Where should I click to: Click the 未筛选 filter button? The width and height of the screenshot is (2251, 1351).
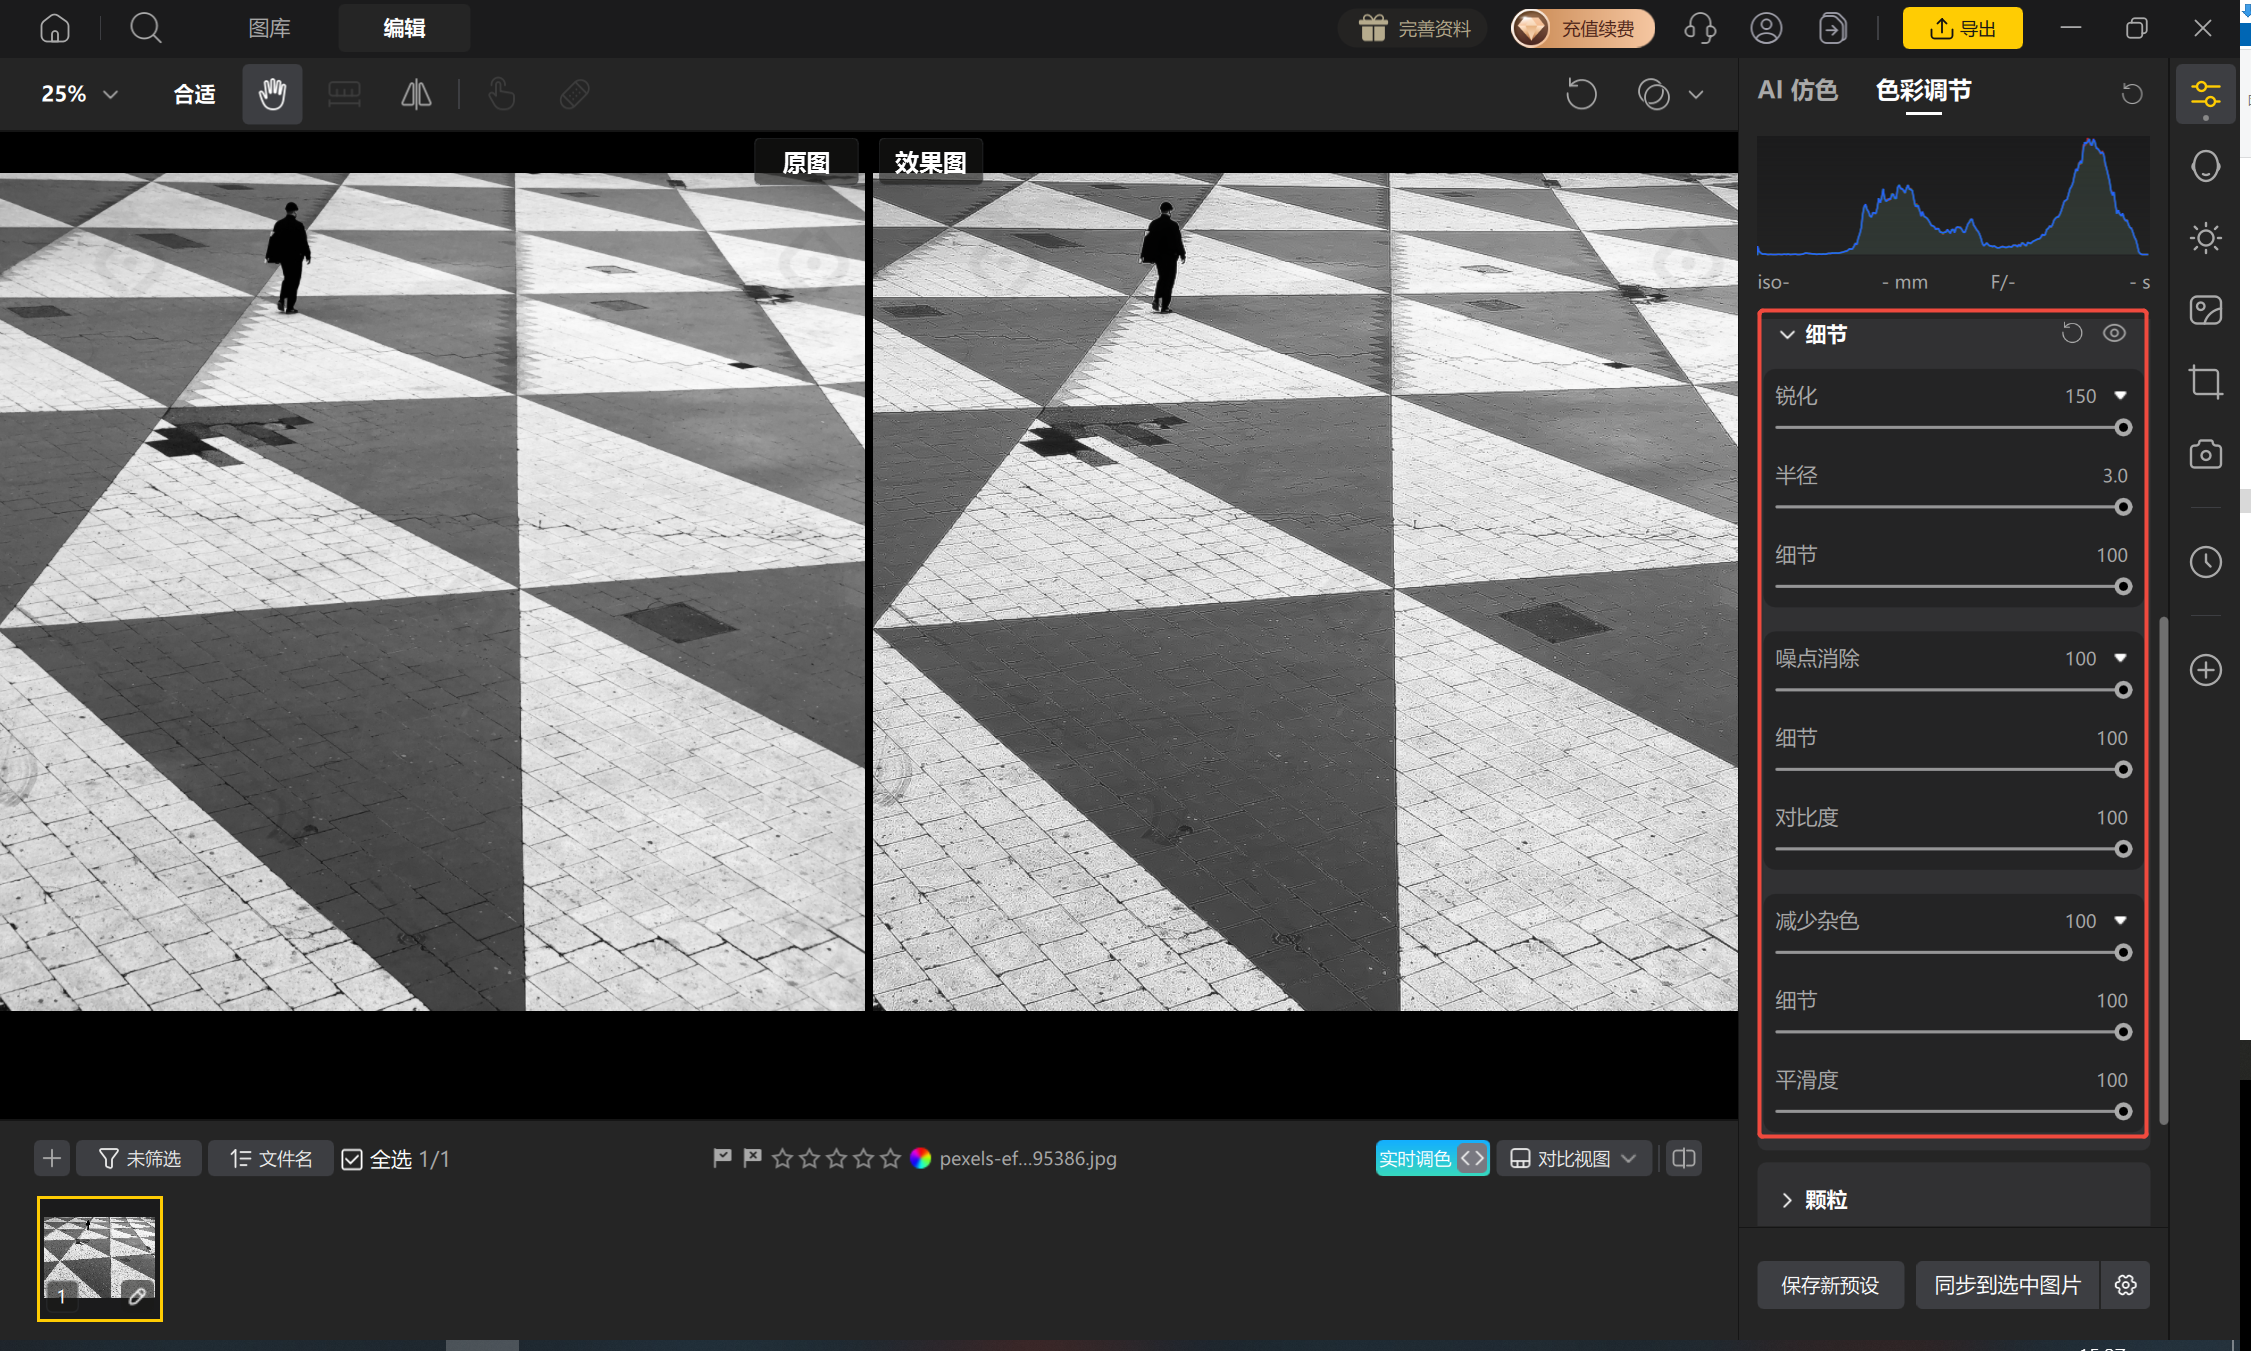[x=139, y=1158]
